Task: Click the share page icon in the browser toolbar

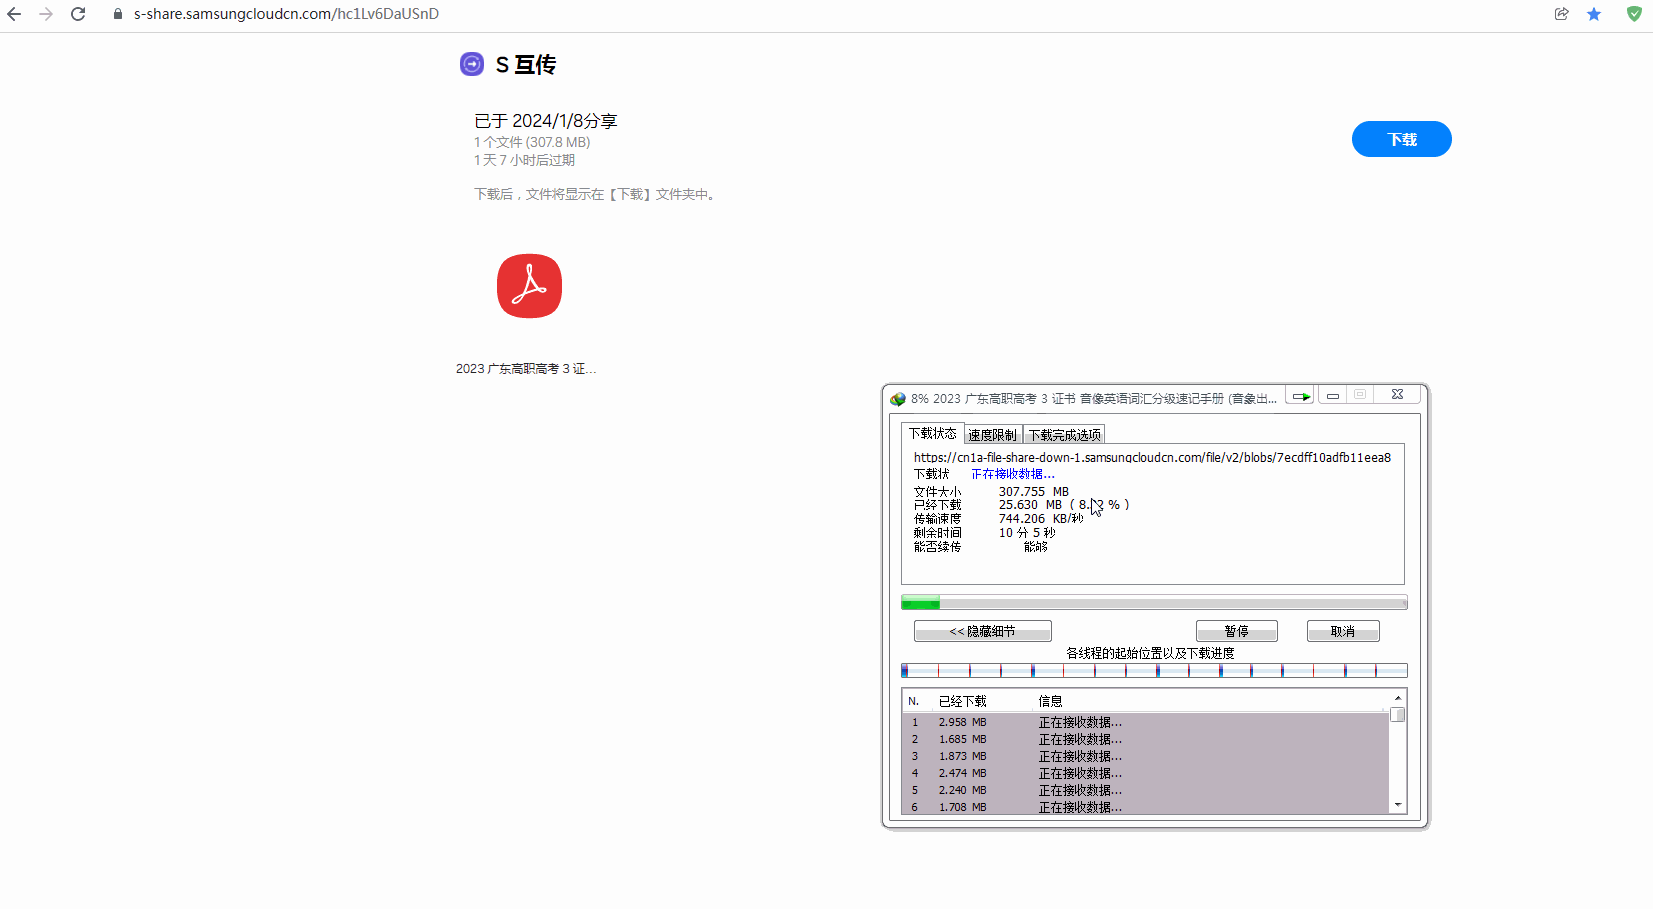Action: click(1562, 14)
